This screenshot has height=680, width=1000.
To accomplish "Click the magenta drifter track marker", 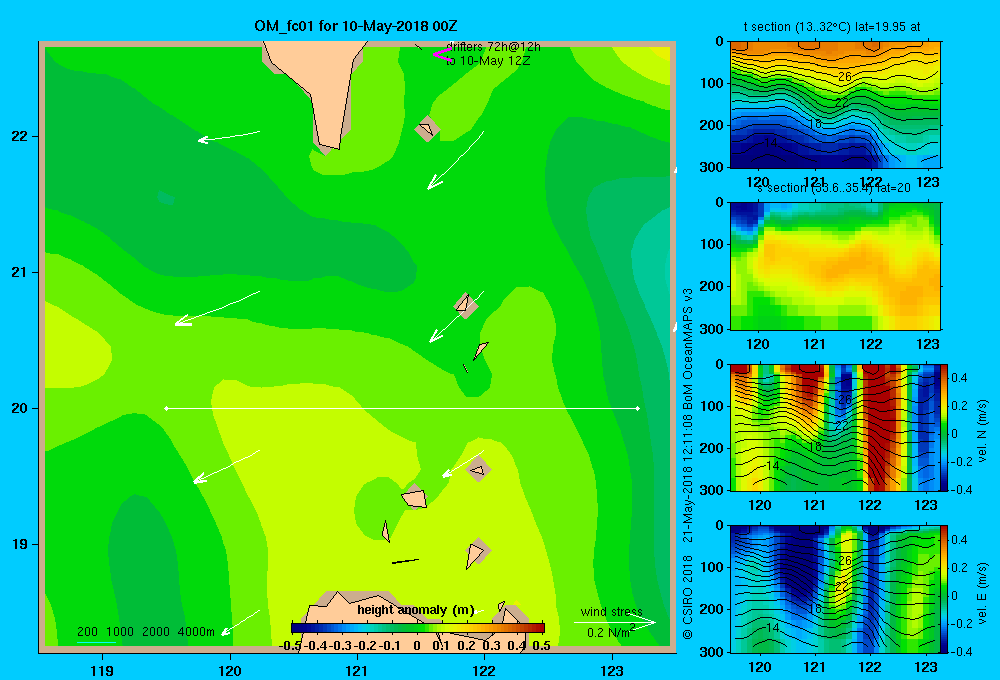I will 441,54.
